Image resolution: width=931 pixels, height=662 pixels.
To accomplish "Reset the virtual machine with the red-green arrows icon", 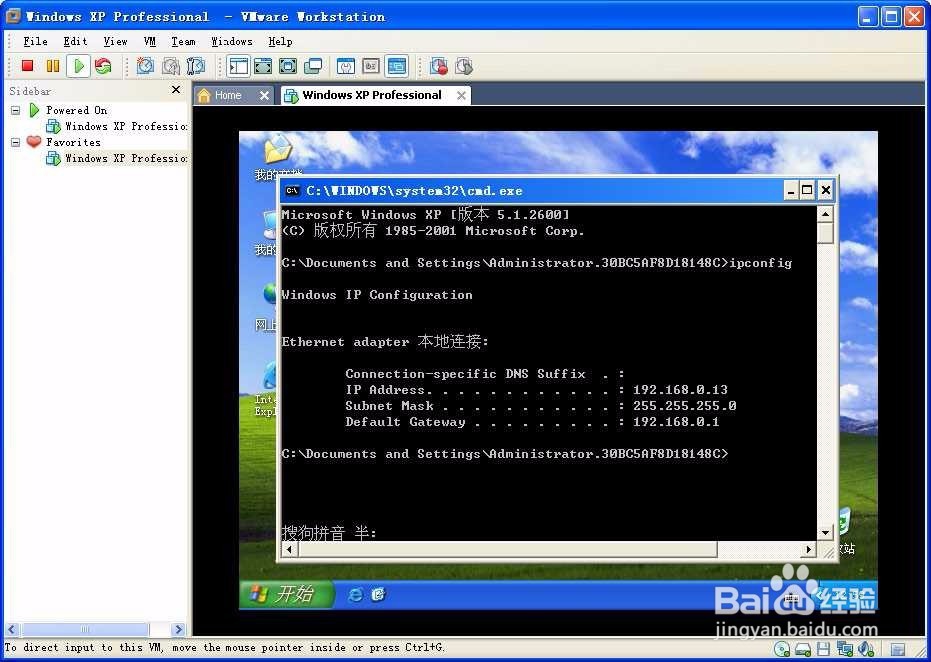I will [x=103, y=66].
